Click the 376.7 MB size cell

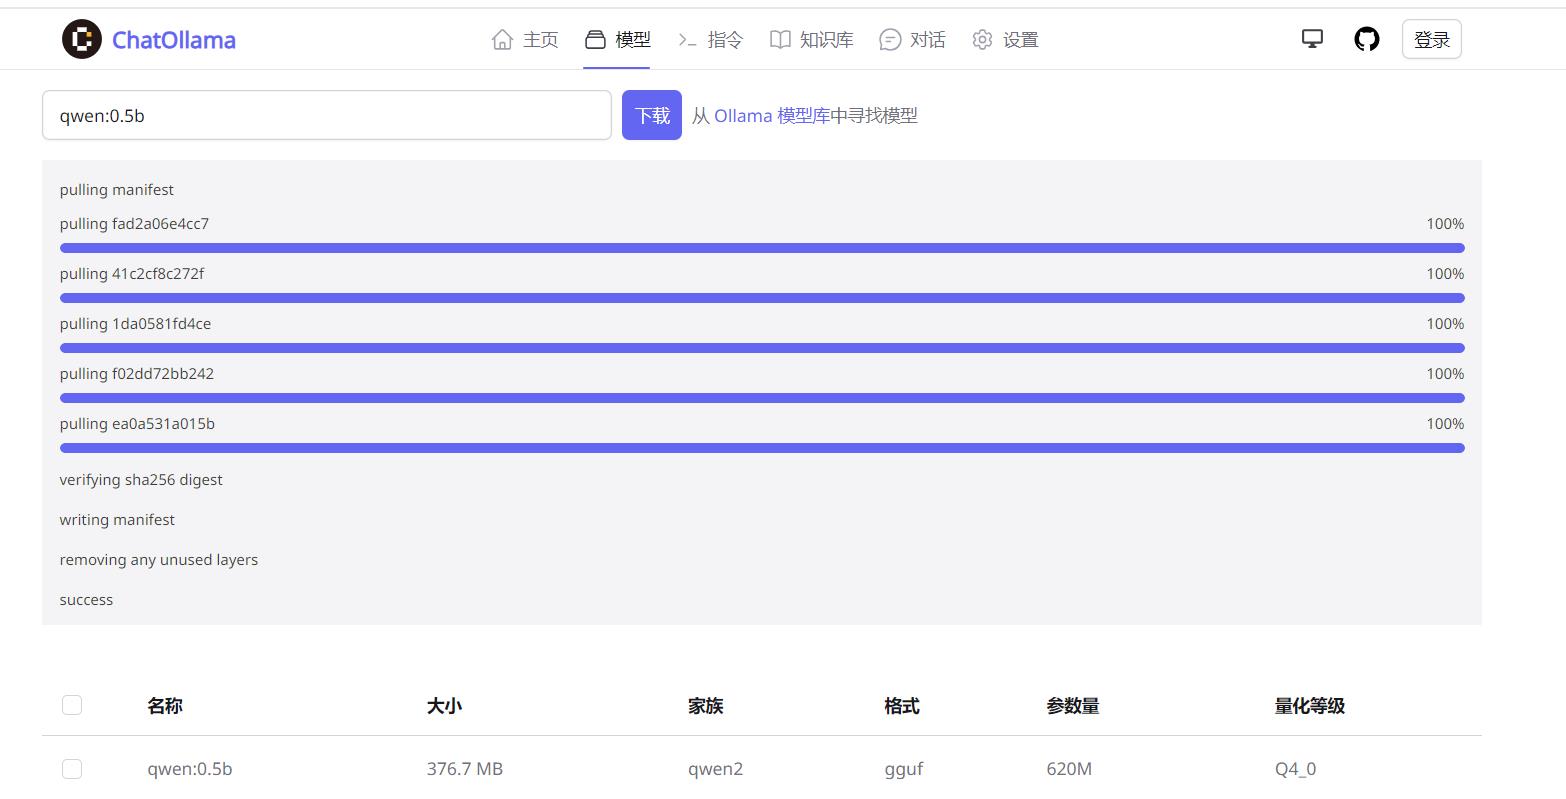pyautogui.click(x=465, y=769)
